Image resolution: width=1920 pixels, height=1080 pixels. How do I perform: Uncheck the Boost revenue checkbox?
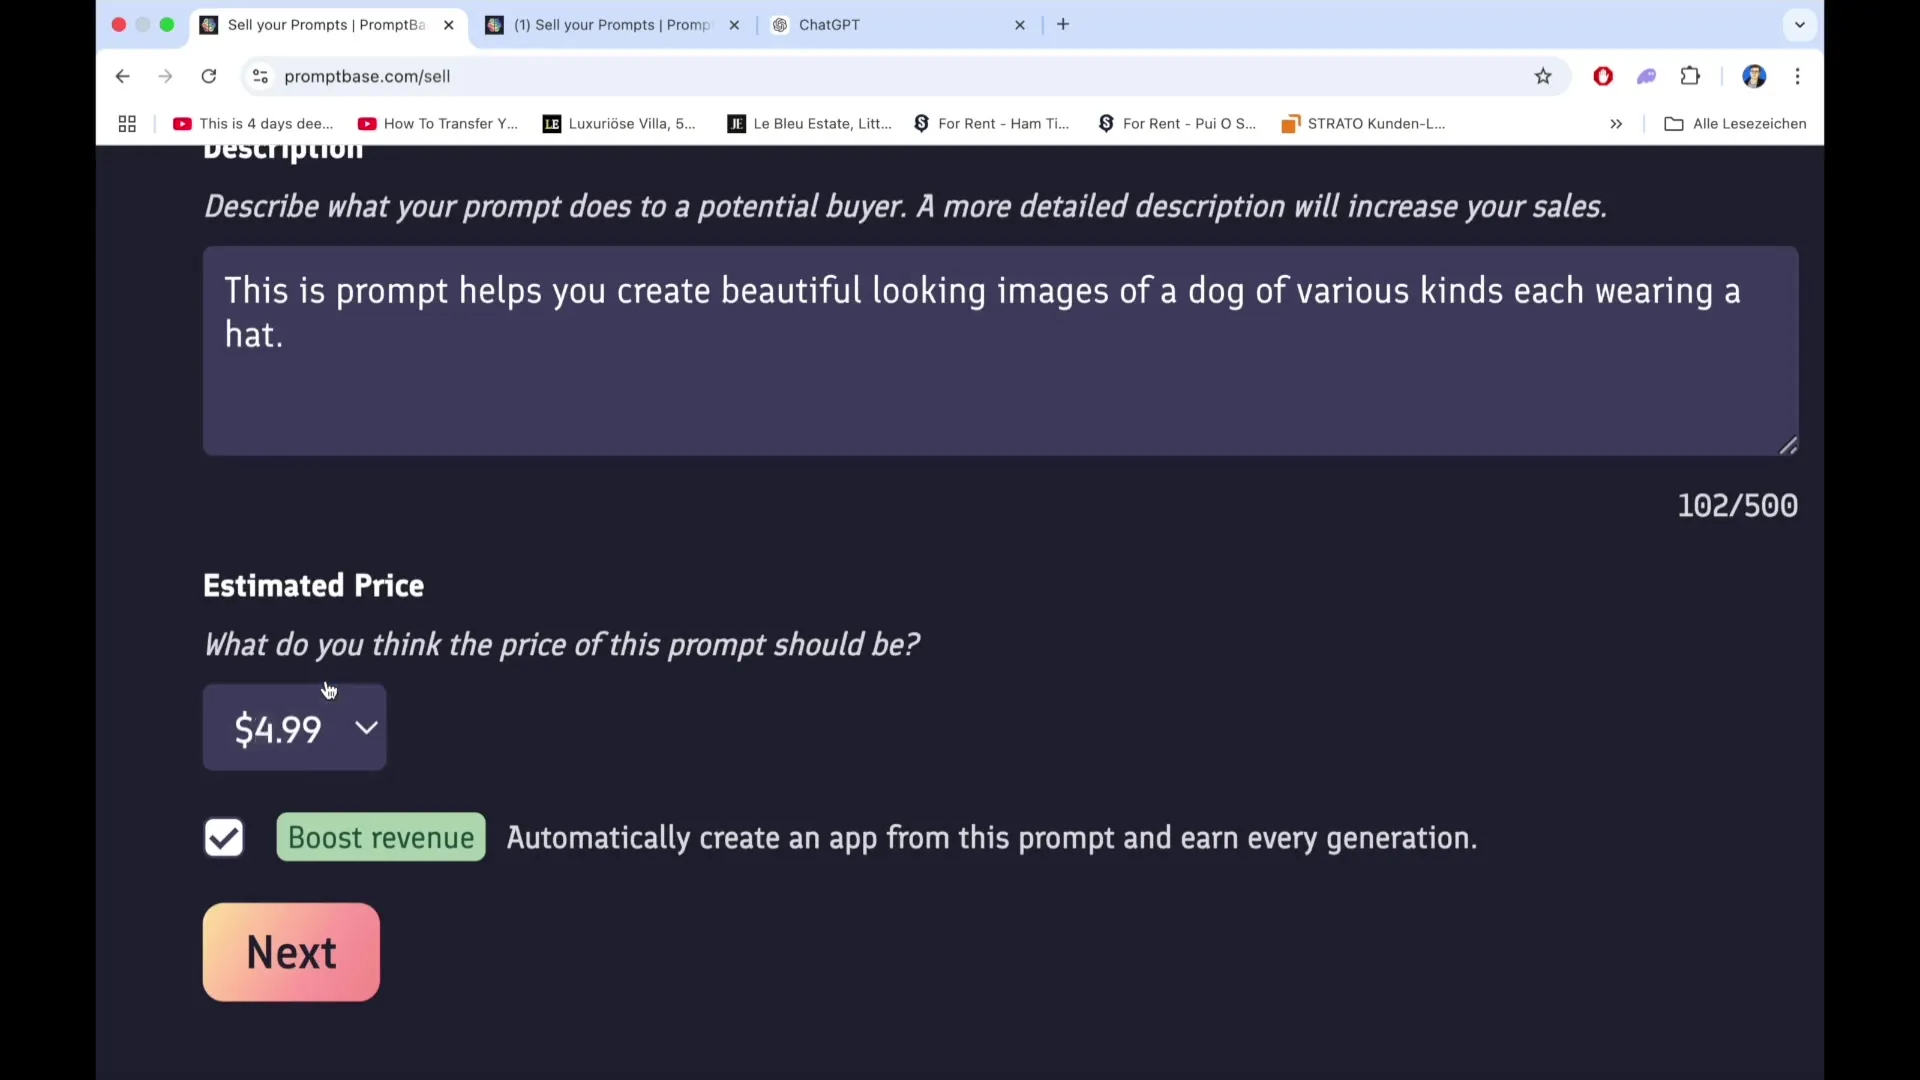(224, 838)
